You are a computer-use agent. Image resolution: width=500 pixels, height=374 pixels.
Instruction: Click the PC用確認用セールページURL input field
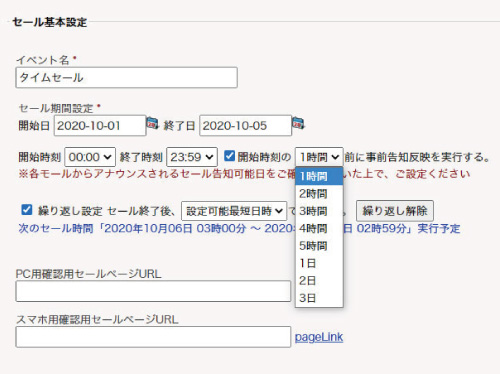[x=153, y=291]
